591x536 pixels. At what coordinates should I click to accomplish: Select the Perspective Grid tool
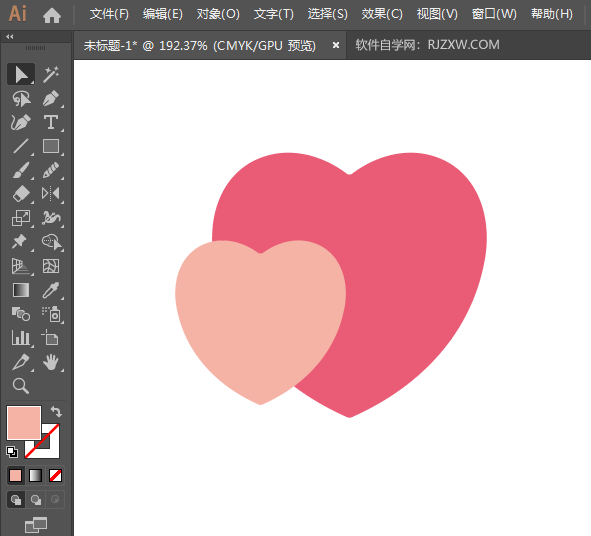click(x=21, y=266)
